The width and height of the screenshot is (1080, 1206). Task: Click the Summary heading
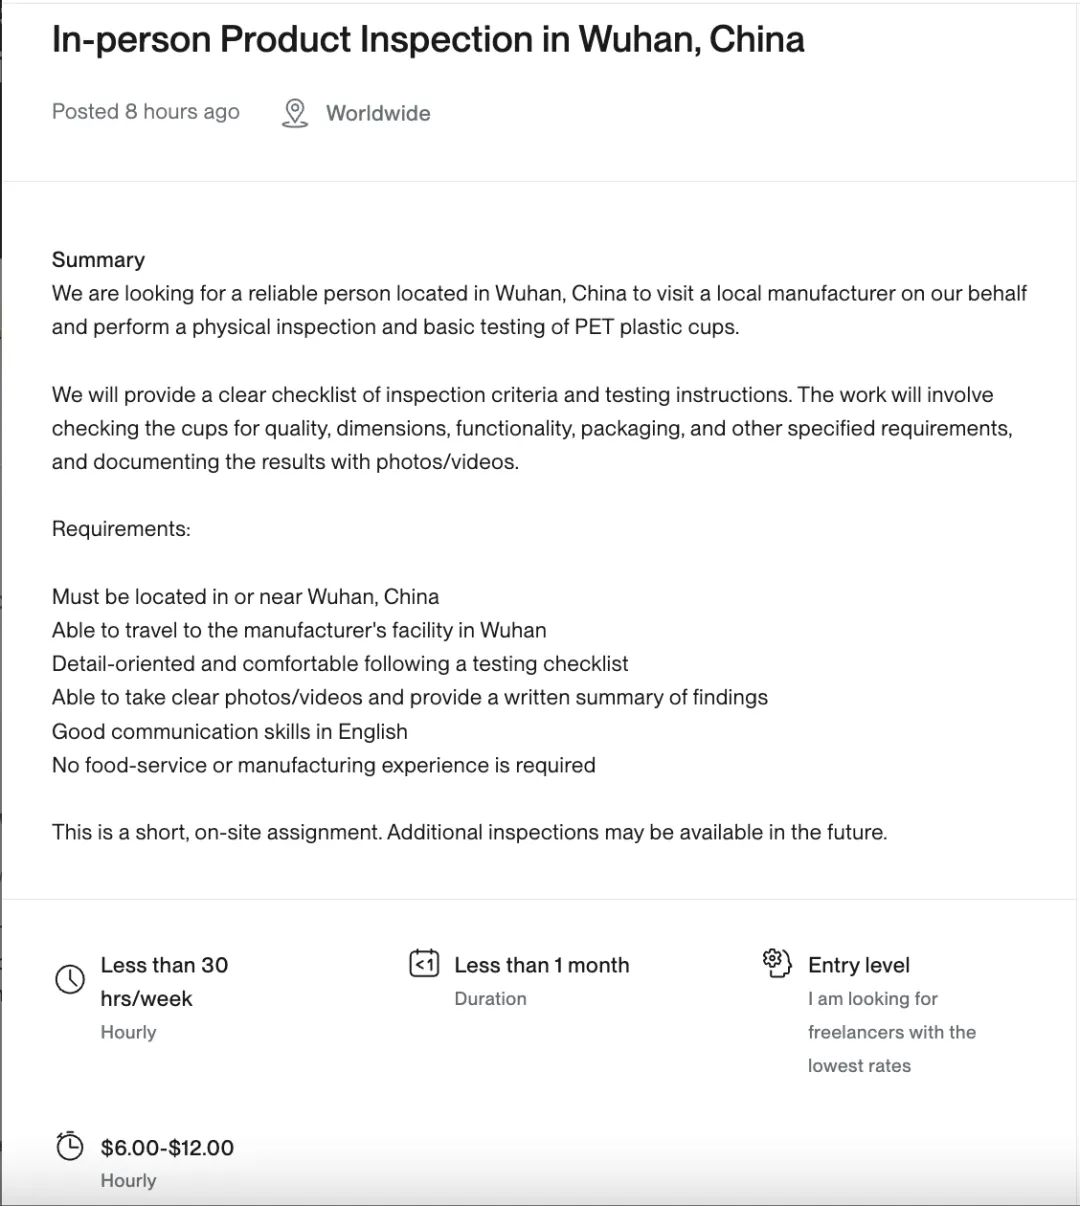(x=98, y=259)
